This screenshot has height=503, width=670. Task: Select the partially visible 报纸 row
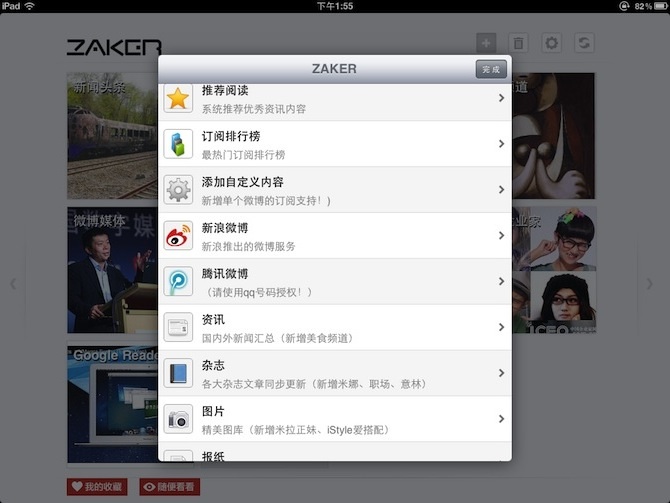click(x=335, y=452)
